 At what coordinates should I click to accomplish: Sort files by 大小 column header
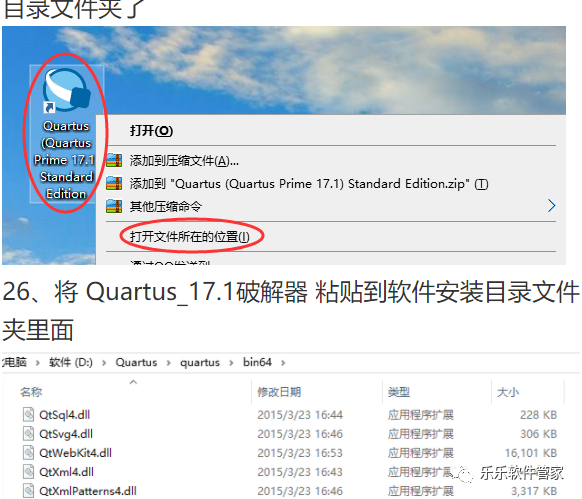(x=508, y=392)
